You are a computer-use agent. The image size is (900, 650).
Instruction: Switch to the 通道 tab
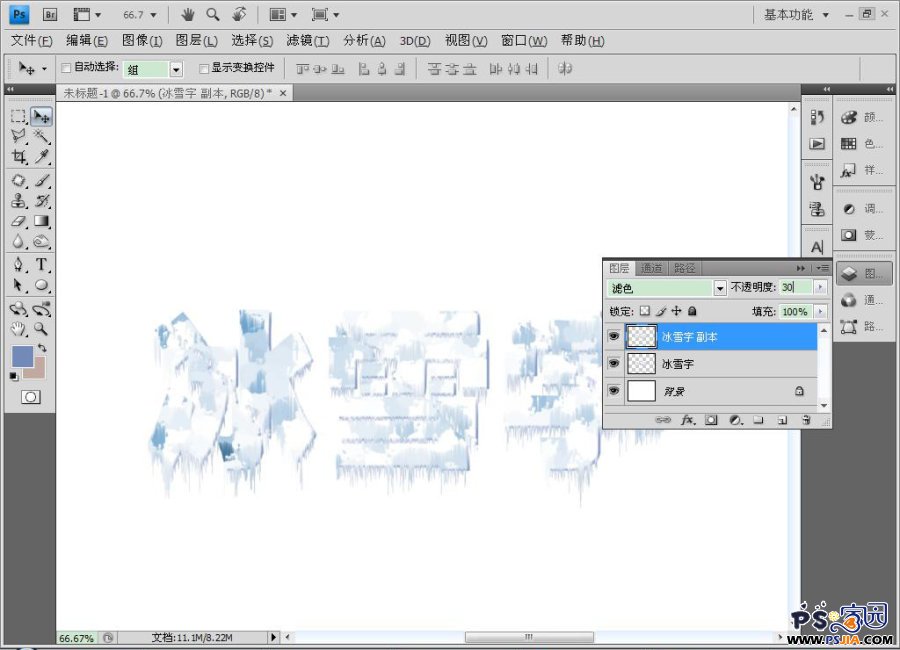pyautogui.click(x=652, y=268)
